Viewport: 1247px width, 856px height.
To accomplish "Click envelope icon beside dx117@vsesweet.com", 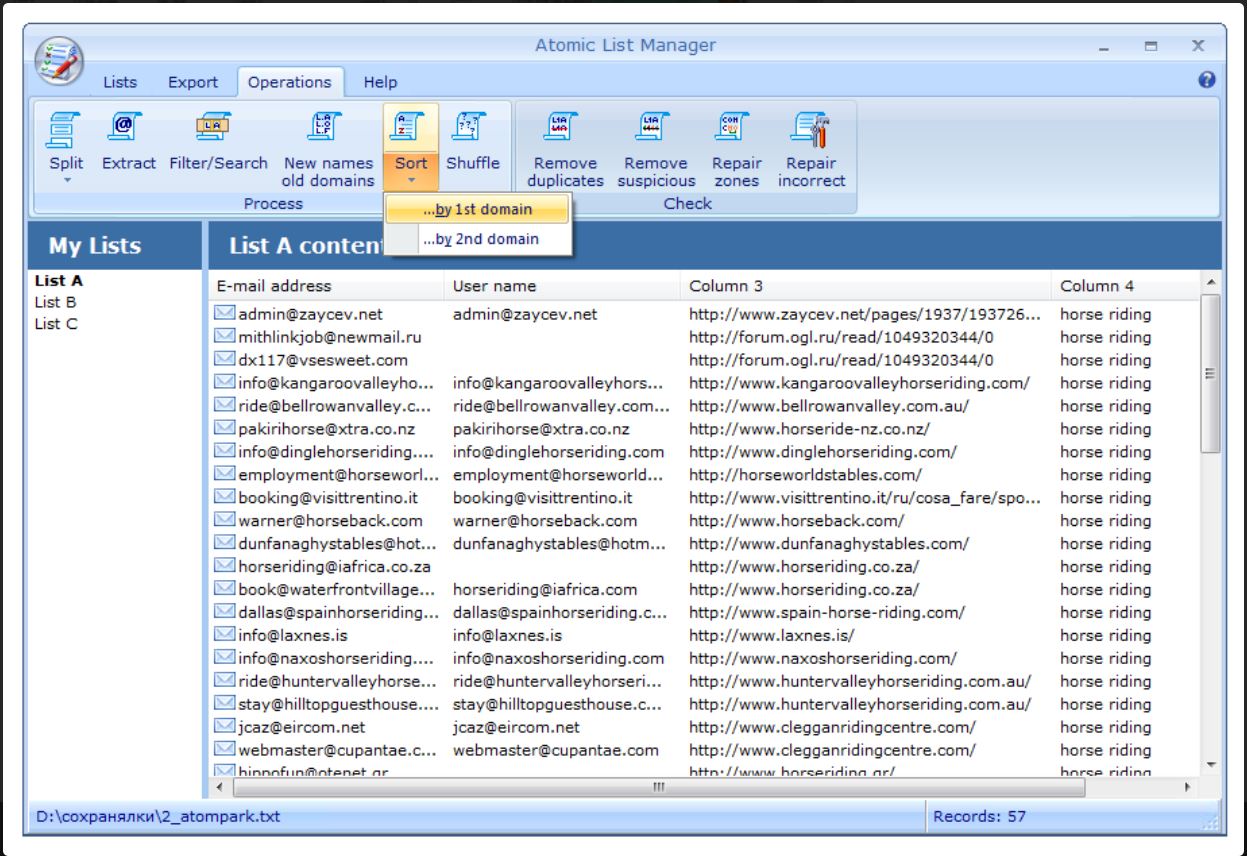I will click(x=225, y=359).
